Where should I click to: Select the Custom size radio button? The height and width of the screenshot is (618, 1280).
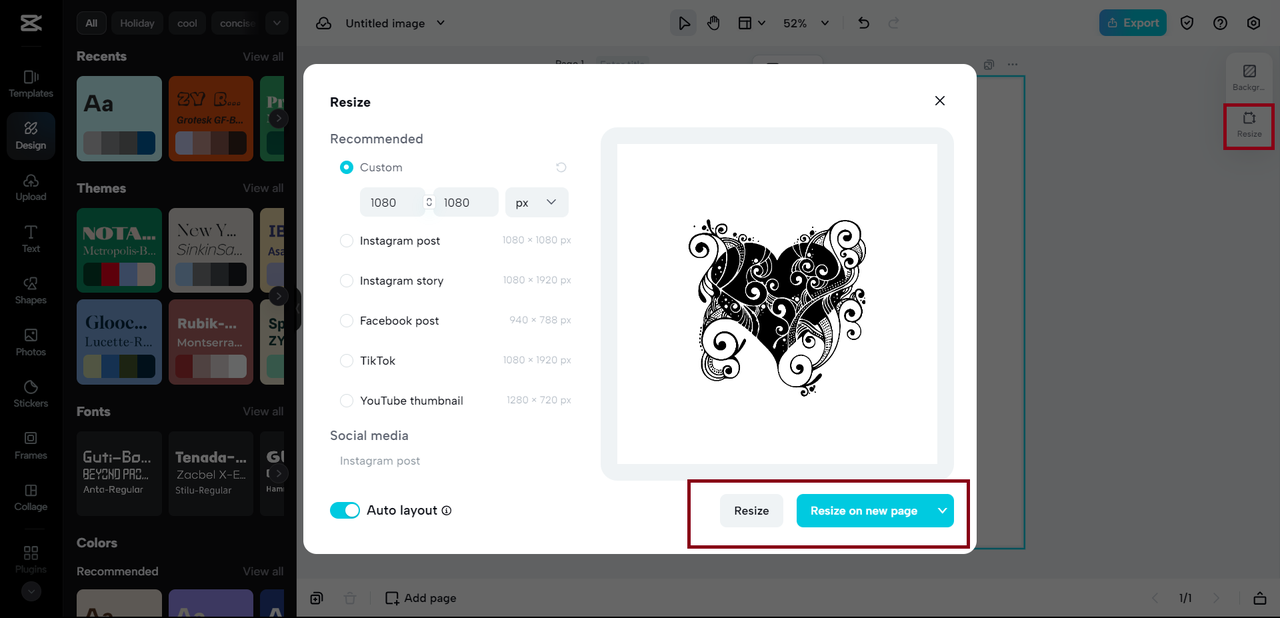pos(347,167)
